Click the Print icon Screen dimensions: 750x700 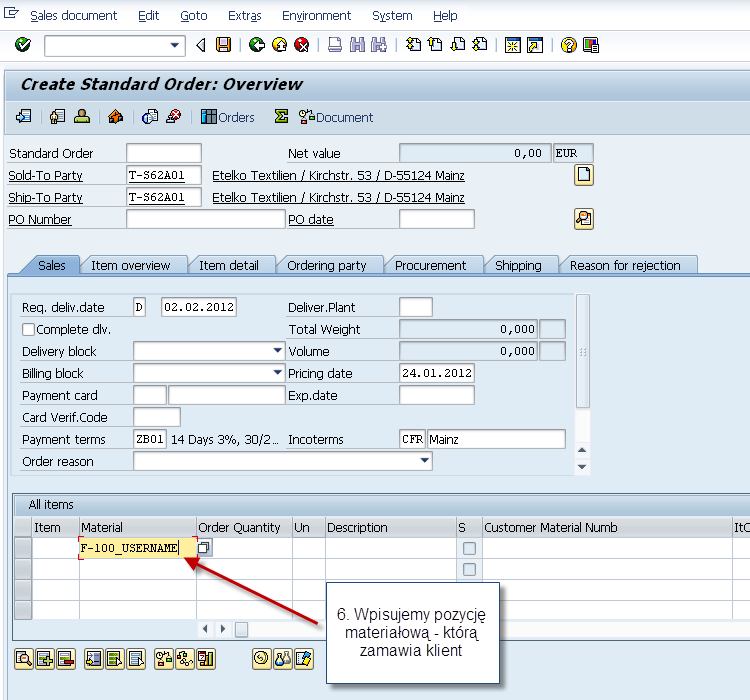pyautogui.click(x=335, y=45)
